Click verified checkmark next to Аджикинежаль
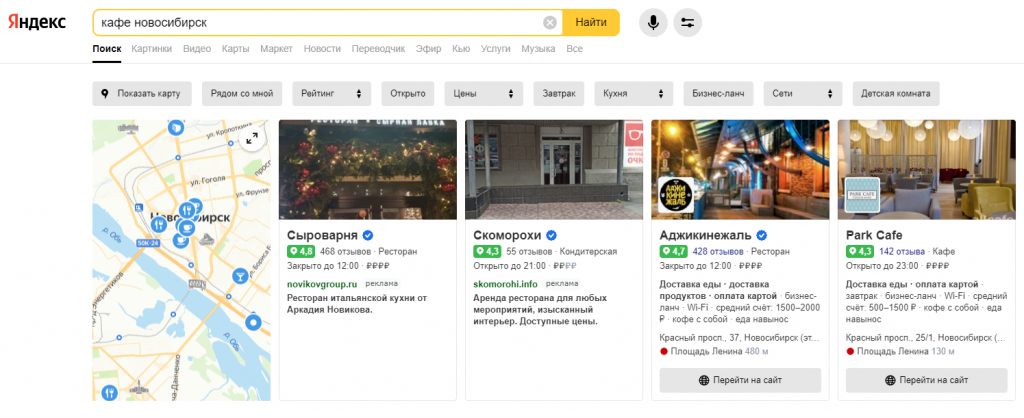 tap(761, 235)
